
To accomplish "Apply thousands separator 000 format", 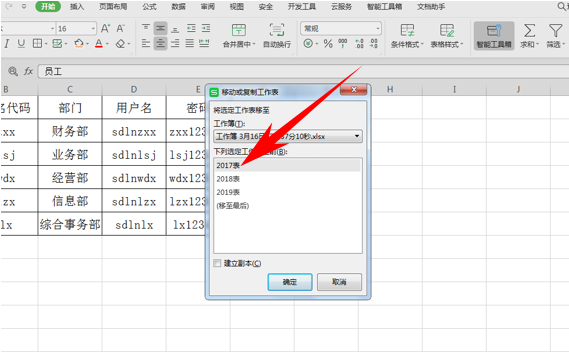I will click(x=343, y=44).
